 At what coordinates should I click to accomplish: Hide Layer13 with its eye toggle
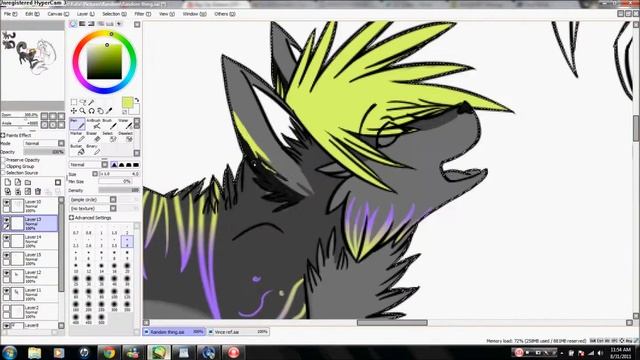(7, 220)
